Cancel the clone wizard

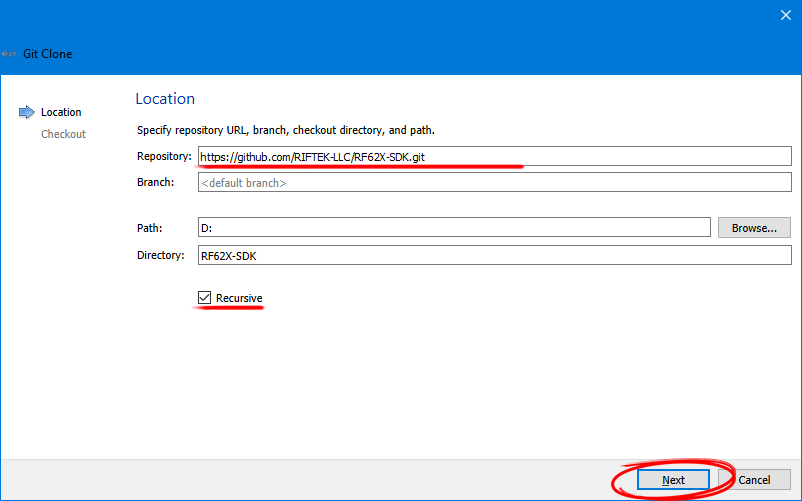click(x=754, y=480)
